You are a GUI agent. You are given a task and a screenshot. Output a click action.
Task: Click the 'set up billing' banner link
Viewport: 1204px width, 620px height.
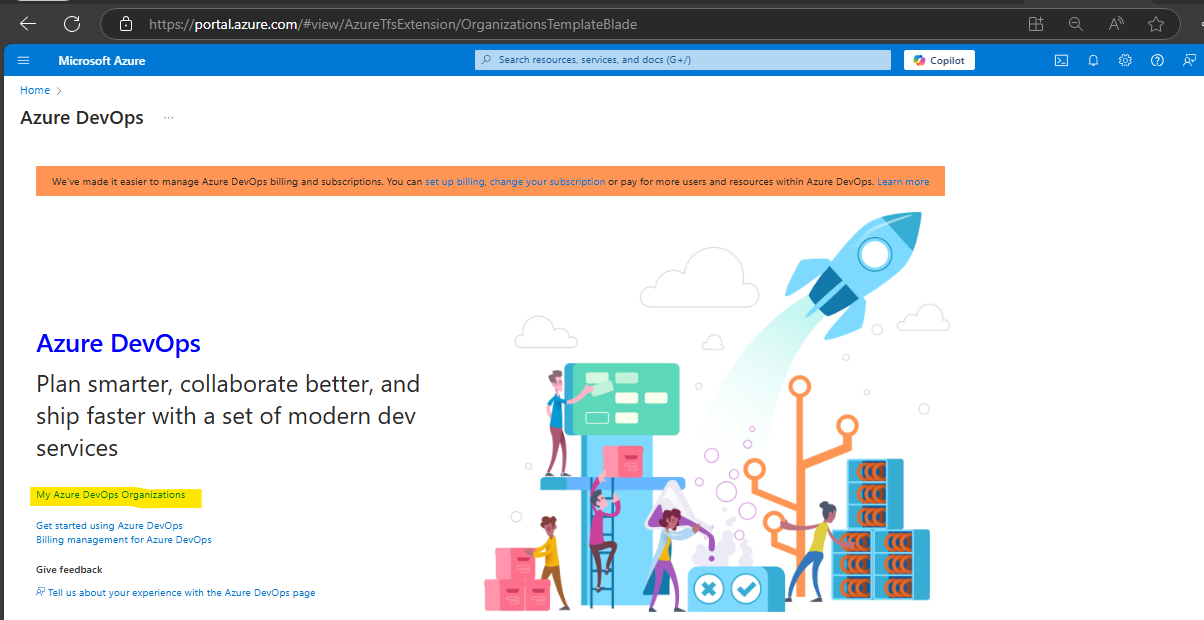tap(454, 182)
